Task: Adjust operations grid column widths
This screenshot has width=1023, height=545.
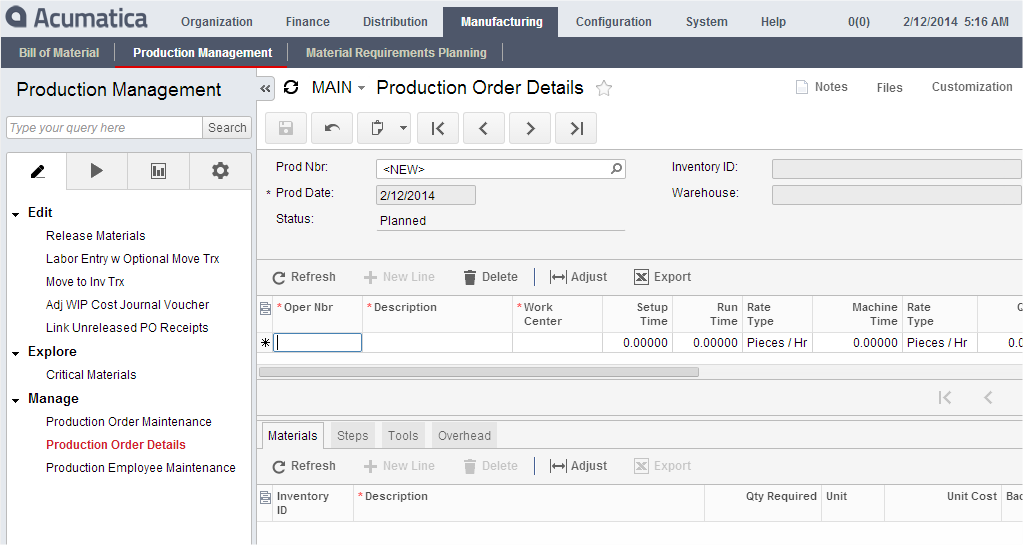Action: pos(579,277)
